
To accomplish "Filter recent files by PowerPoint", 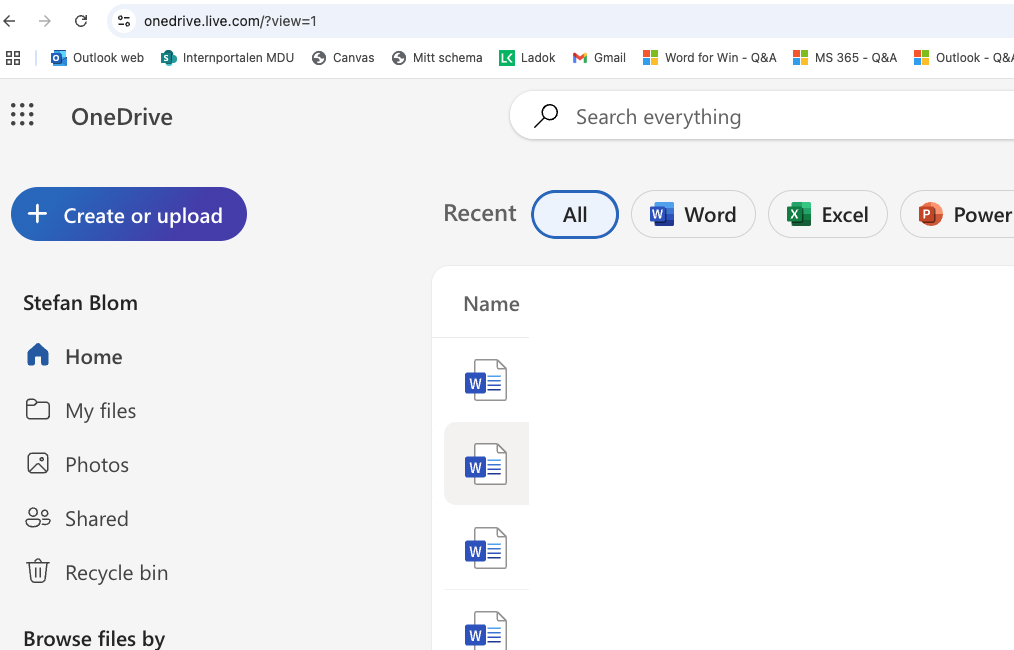I will coord(958,214).
